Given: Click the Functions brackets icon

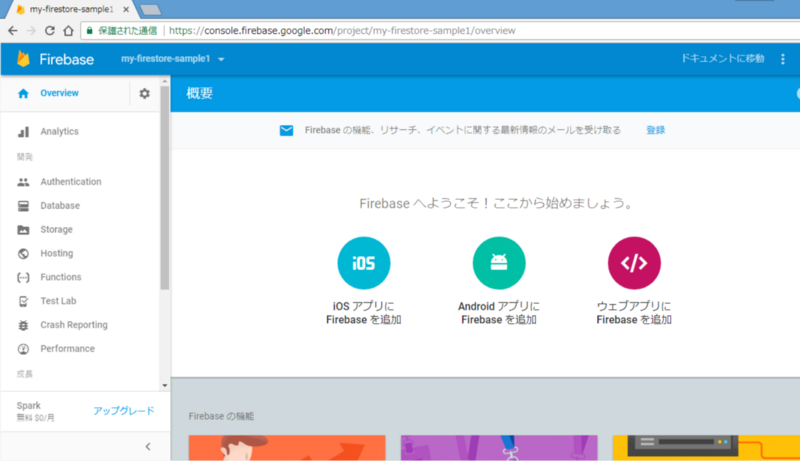Looking at the screenshot, I should coord(23,277).
